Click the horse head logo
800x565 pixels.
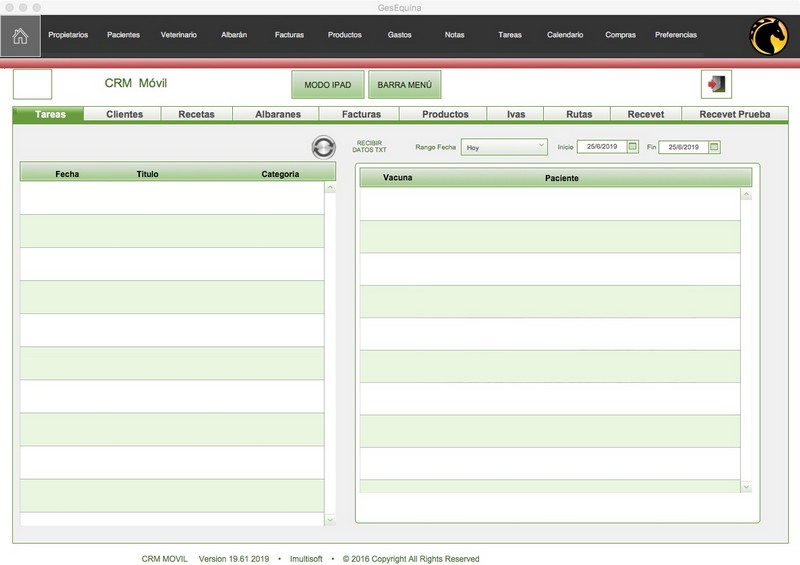768,37
